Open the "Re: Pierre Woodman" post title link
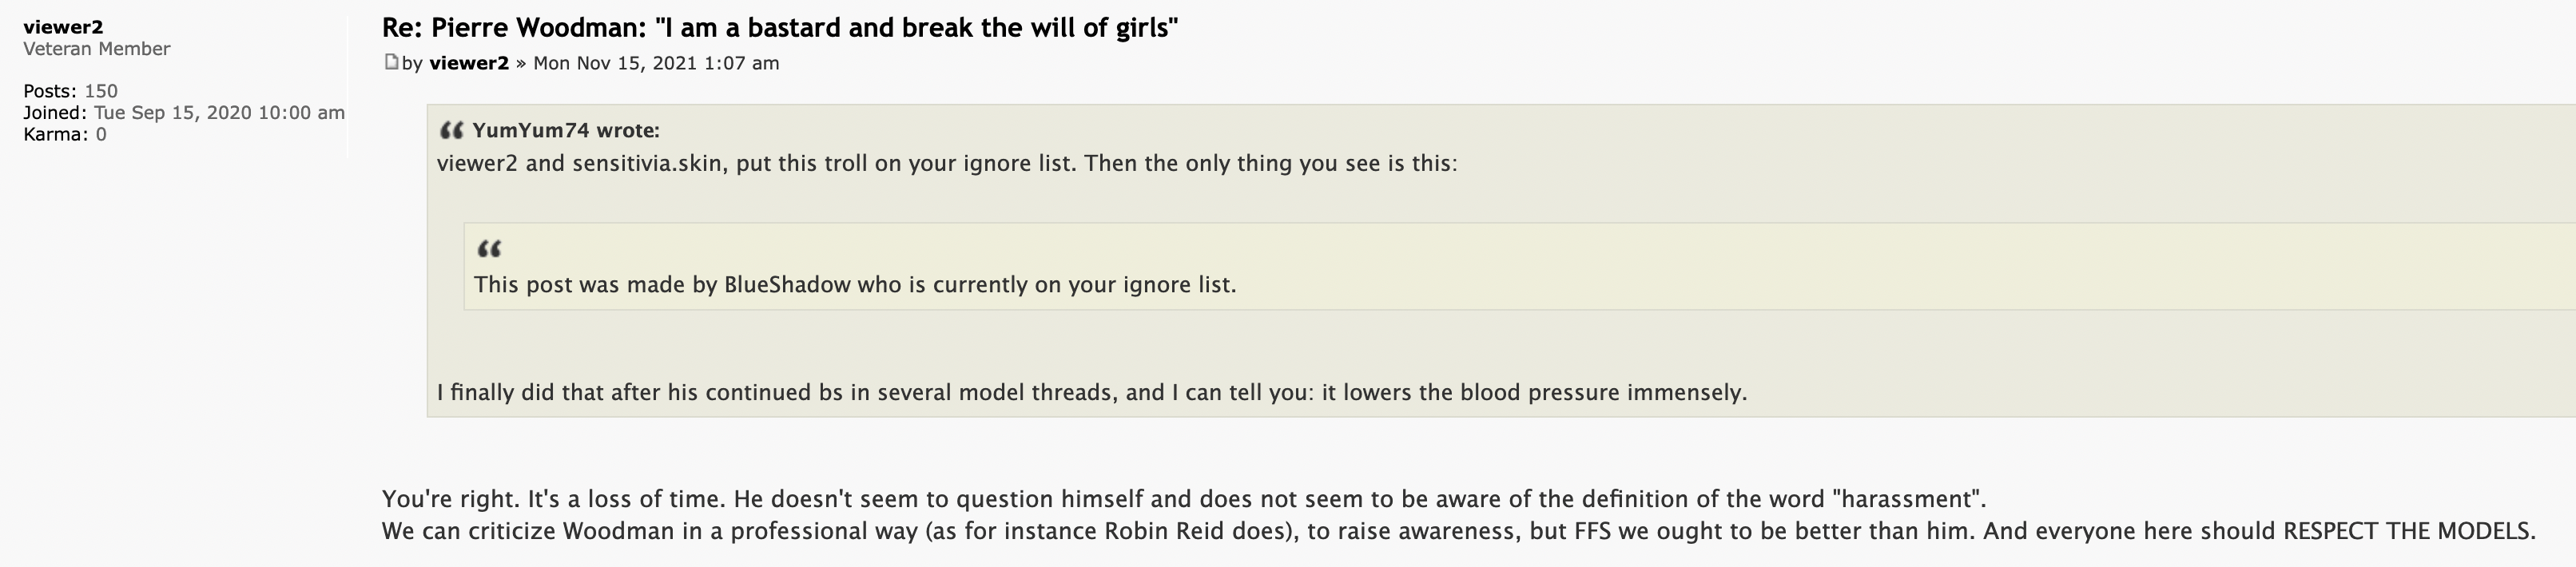This screenshot has height=567, width=2576. [780, 27]
